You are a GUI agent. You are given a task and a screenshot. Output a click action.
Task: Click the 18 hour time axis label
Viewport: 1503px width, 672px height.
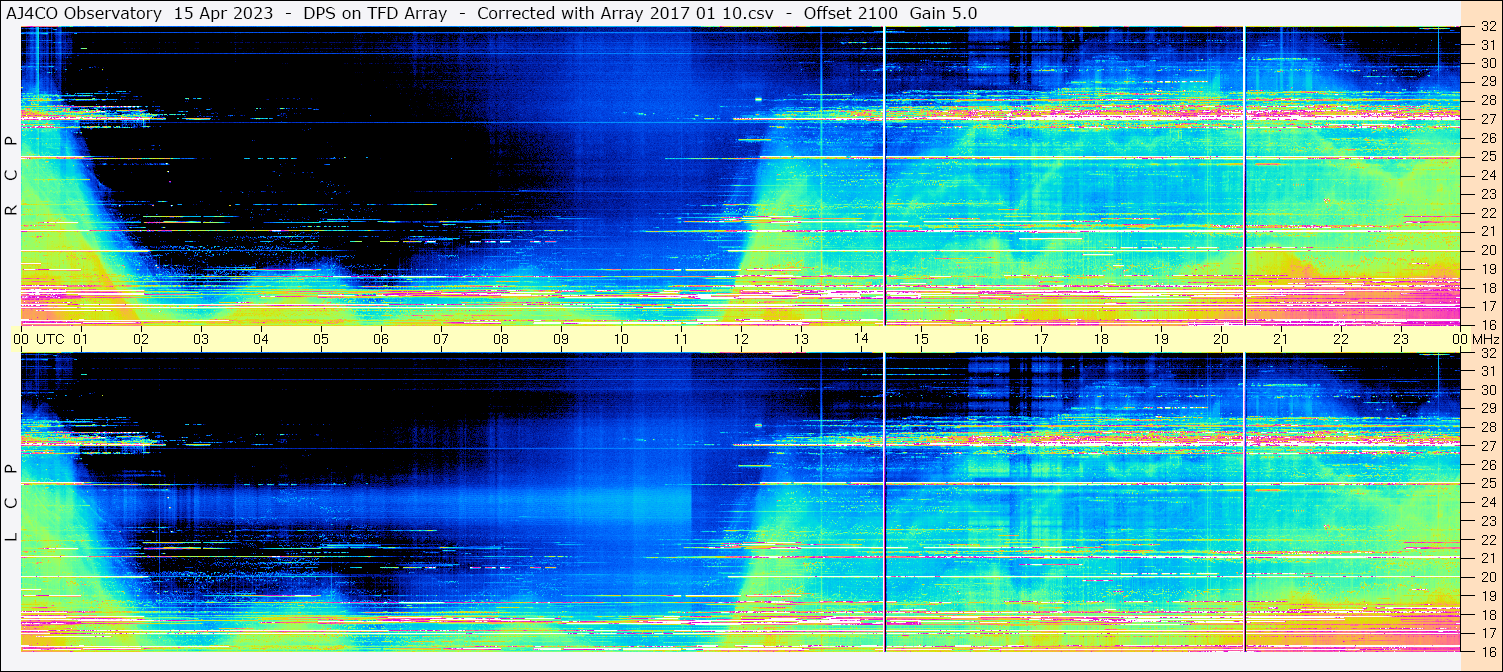pyautogui.click(x=1101, y=339)
